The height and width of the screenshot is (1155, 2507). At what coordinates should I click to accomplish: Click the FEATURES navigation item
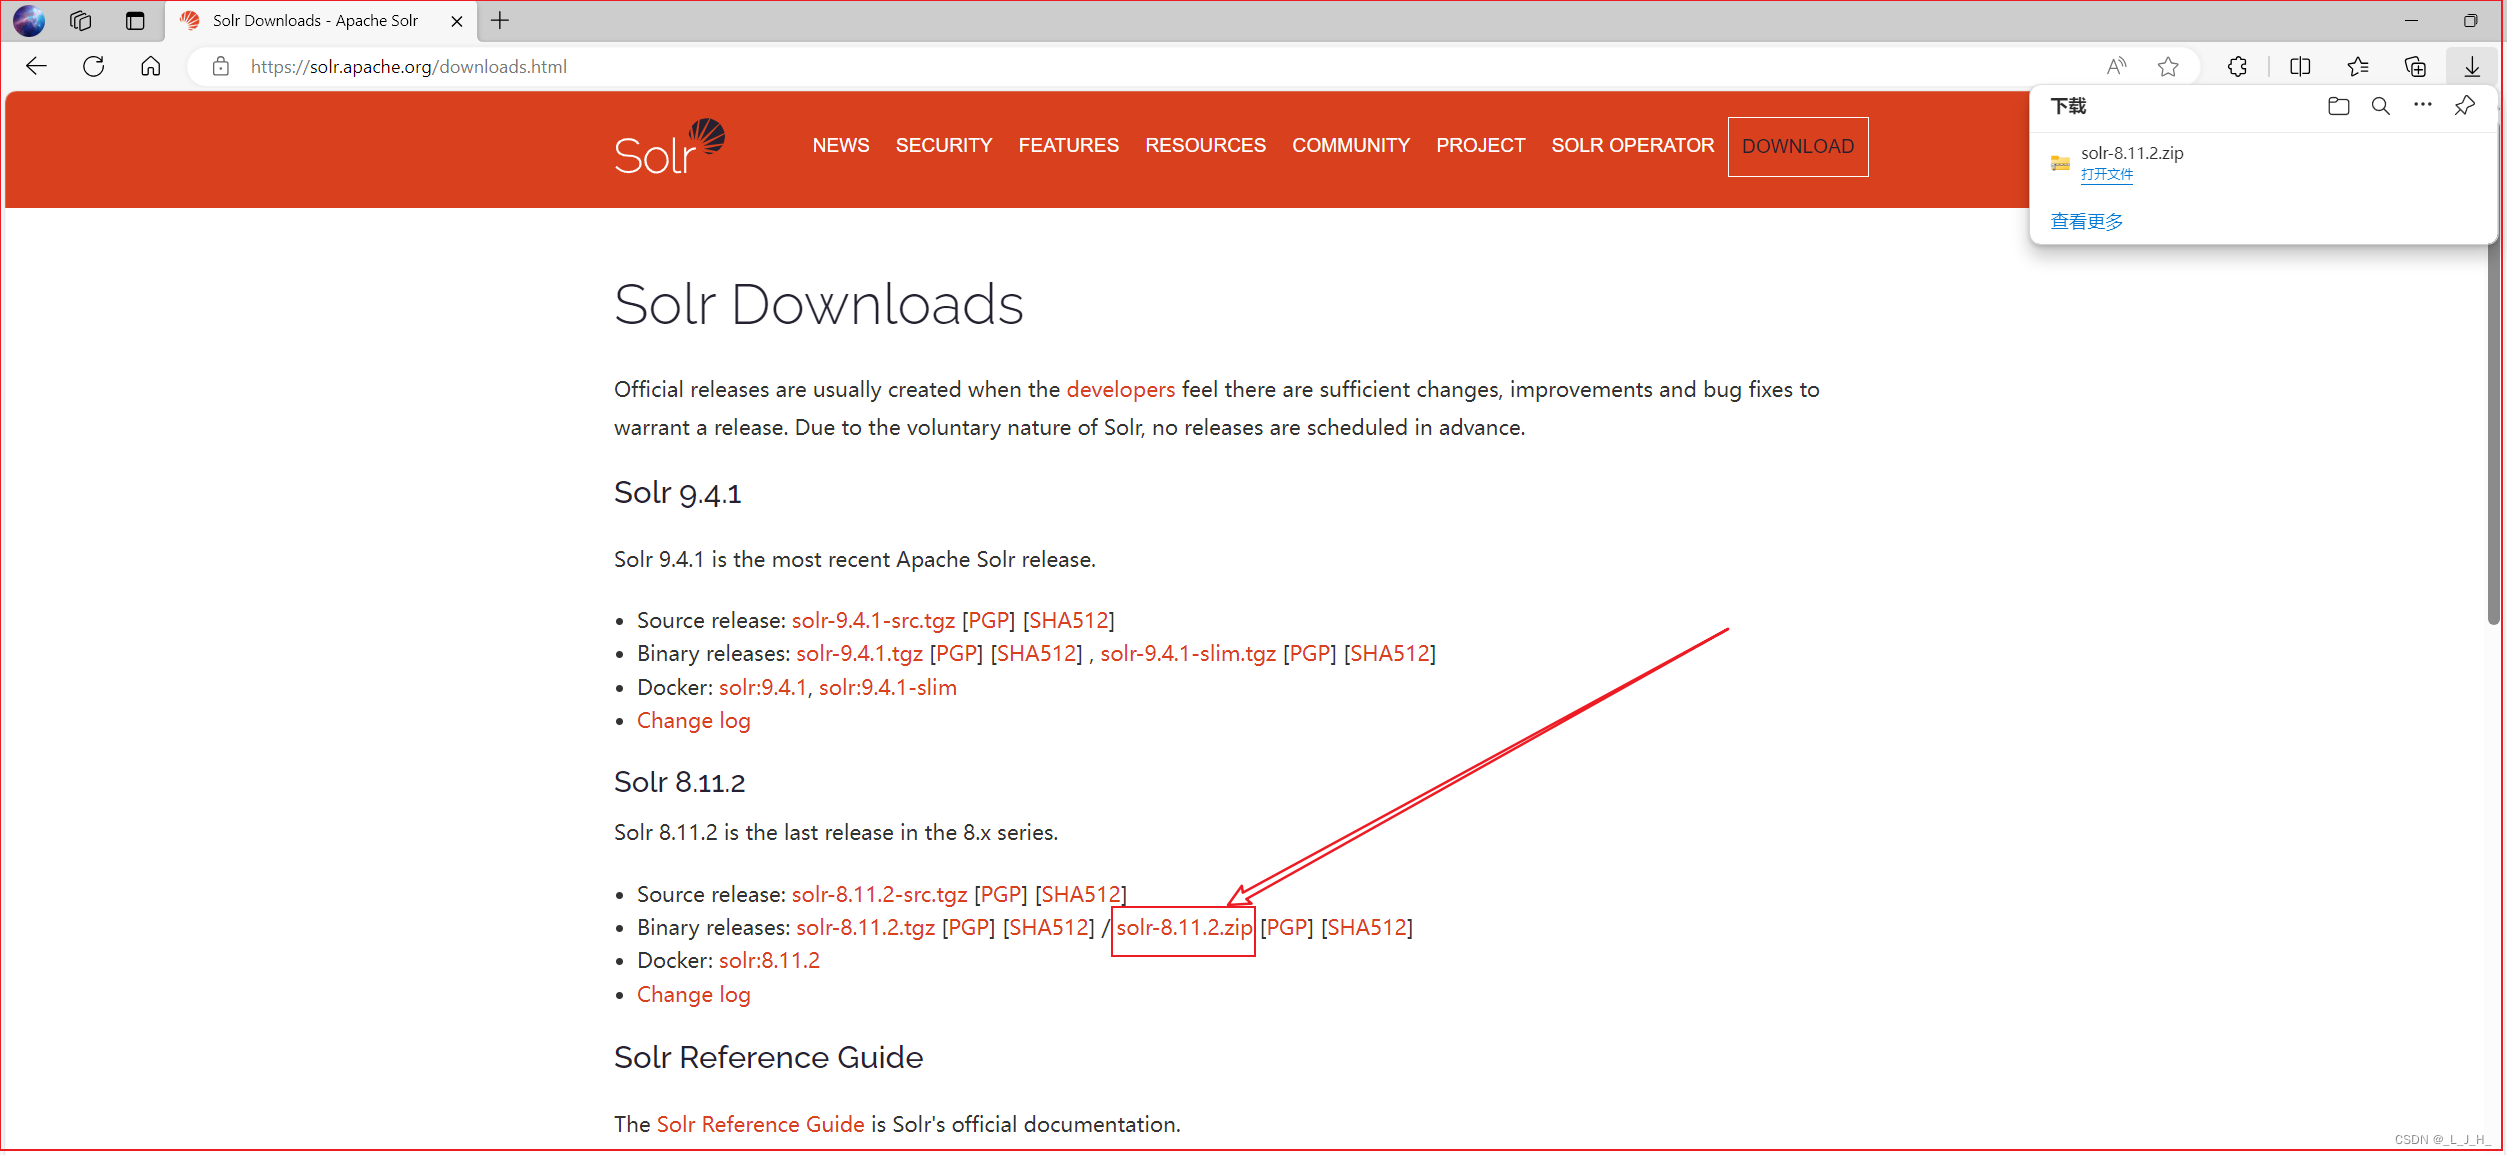pos(1068,146)
